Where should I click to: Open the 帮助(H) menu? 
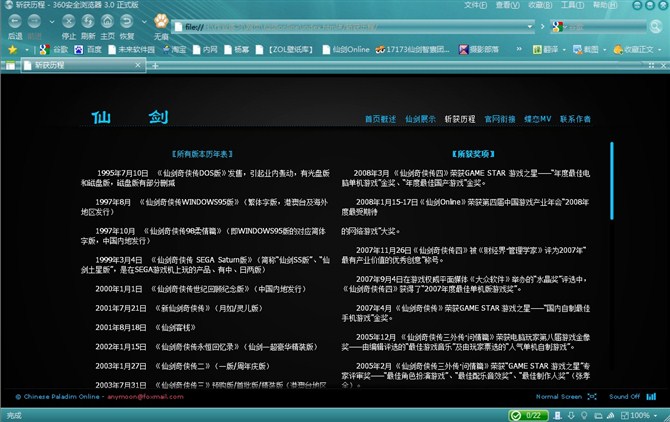[x=605, y=5]
